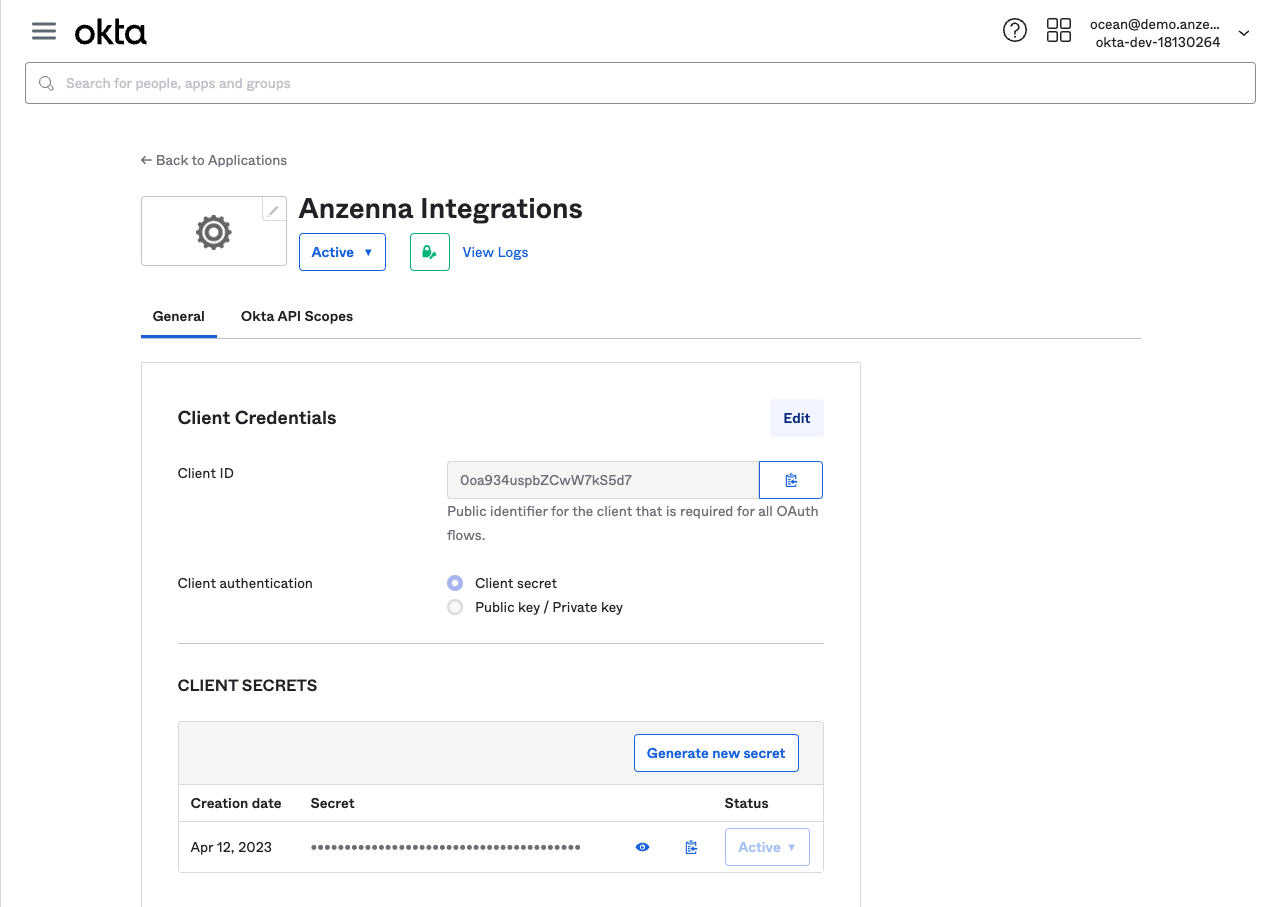1280x907 pixels.
Task: Copy the client secret to clipboard
Action: pyautogui.click(x=691, y=847)
